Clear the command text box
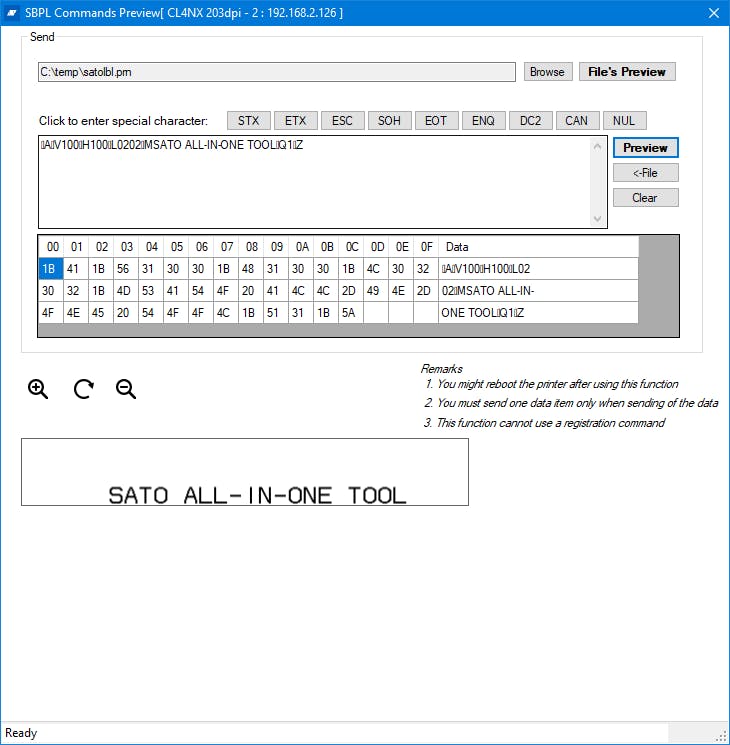Viewport: 730px width, 745px height. pos(645,198)
